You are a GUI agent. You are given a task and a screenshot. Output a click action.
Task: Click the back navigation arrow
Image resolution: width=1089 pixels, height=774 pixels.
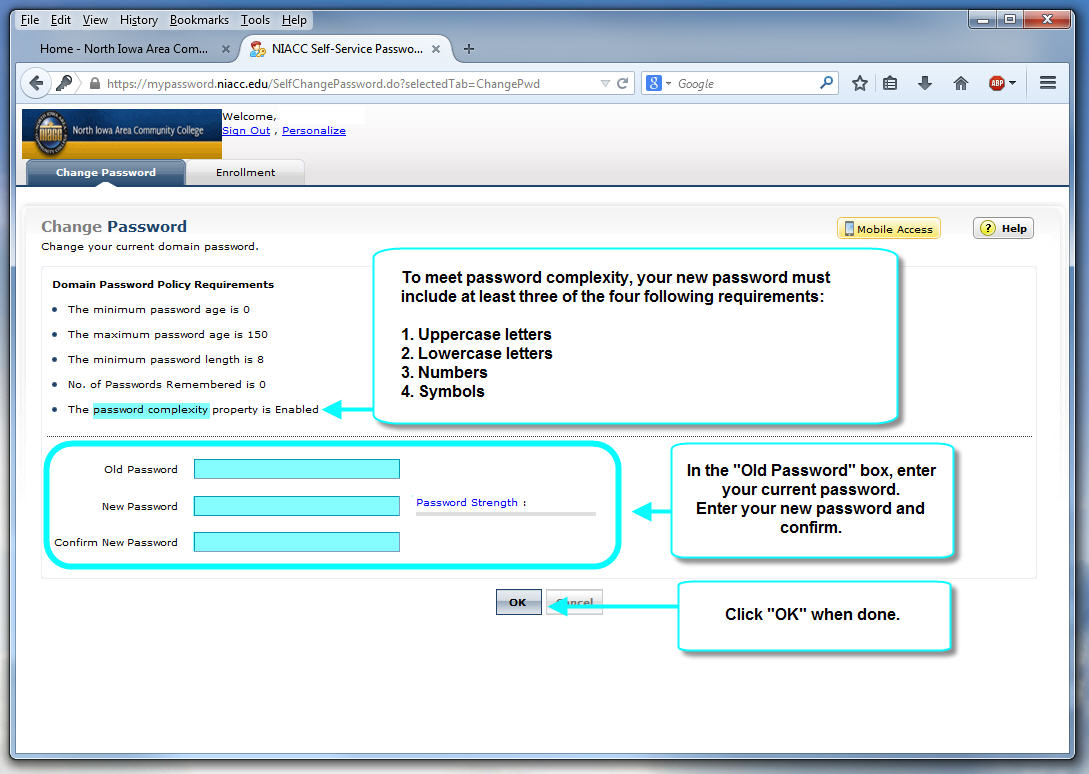[x=37, y=83]
